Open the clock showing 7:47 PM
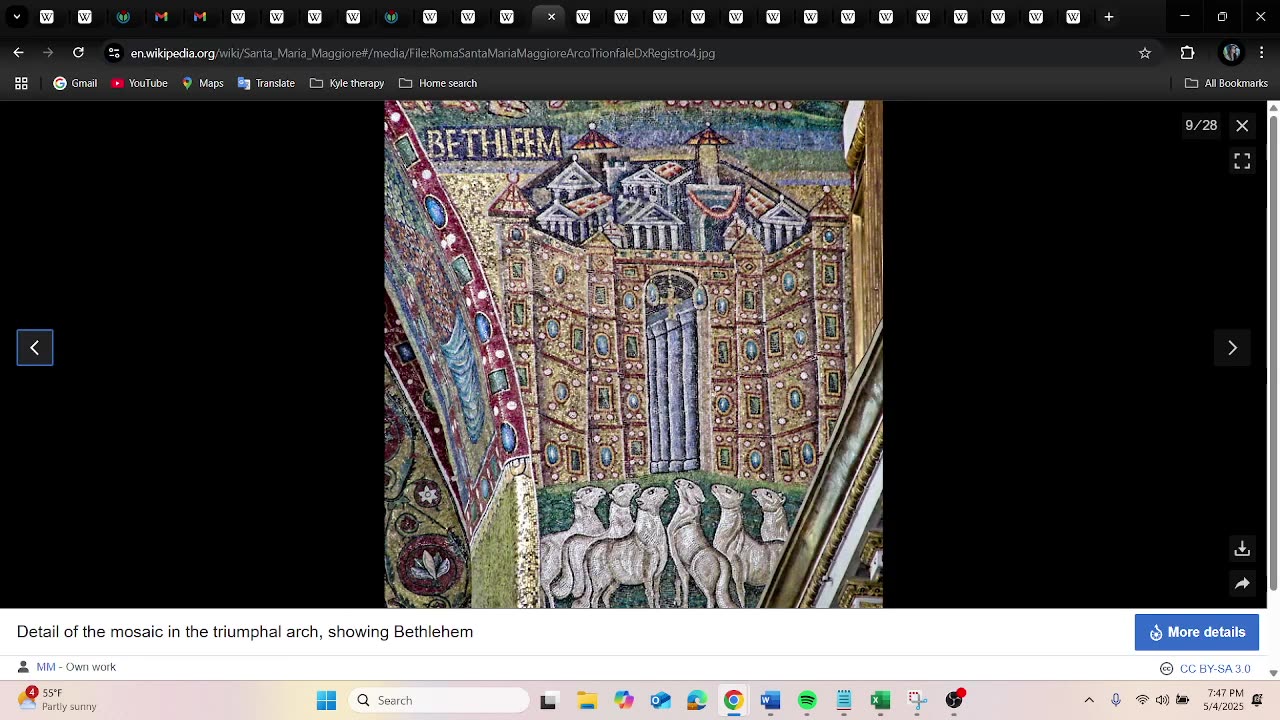The image size is (1280, 720). [1225, 700]
